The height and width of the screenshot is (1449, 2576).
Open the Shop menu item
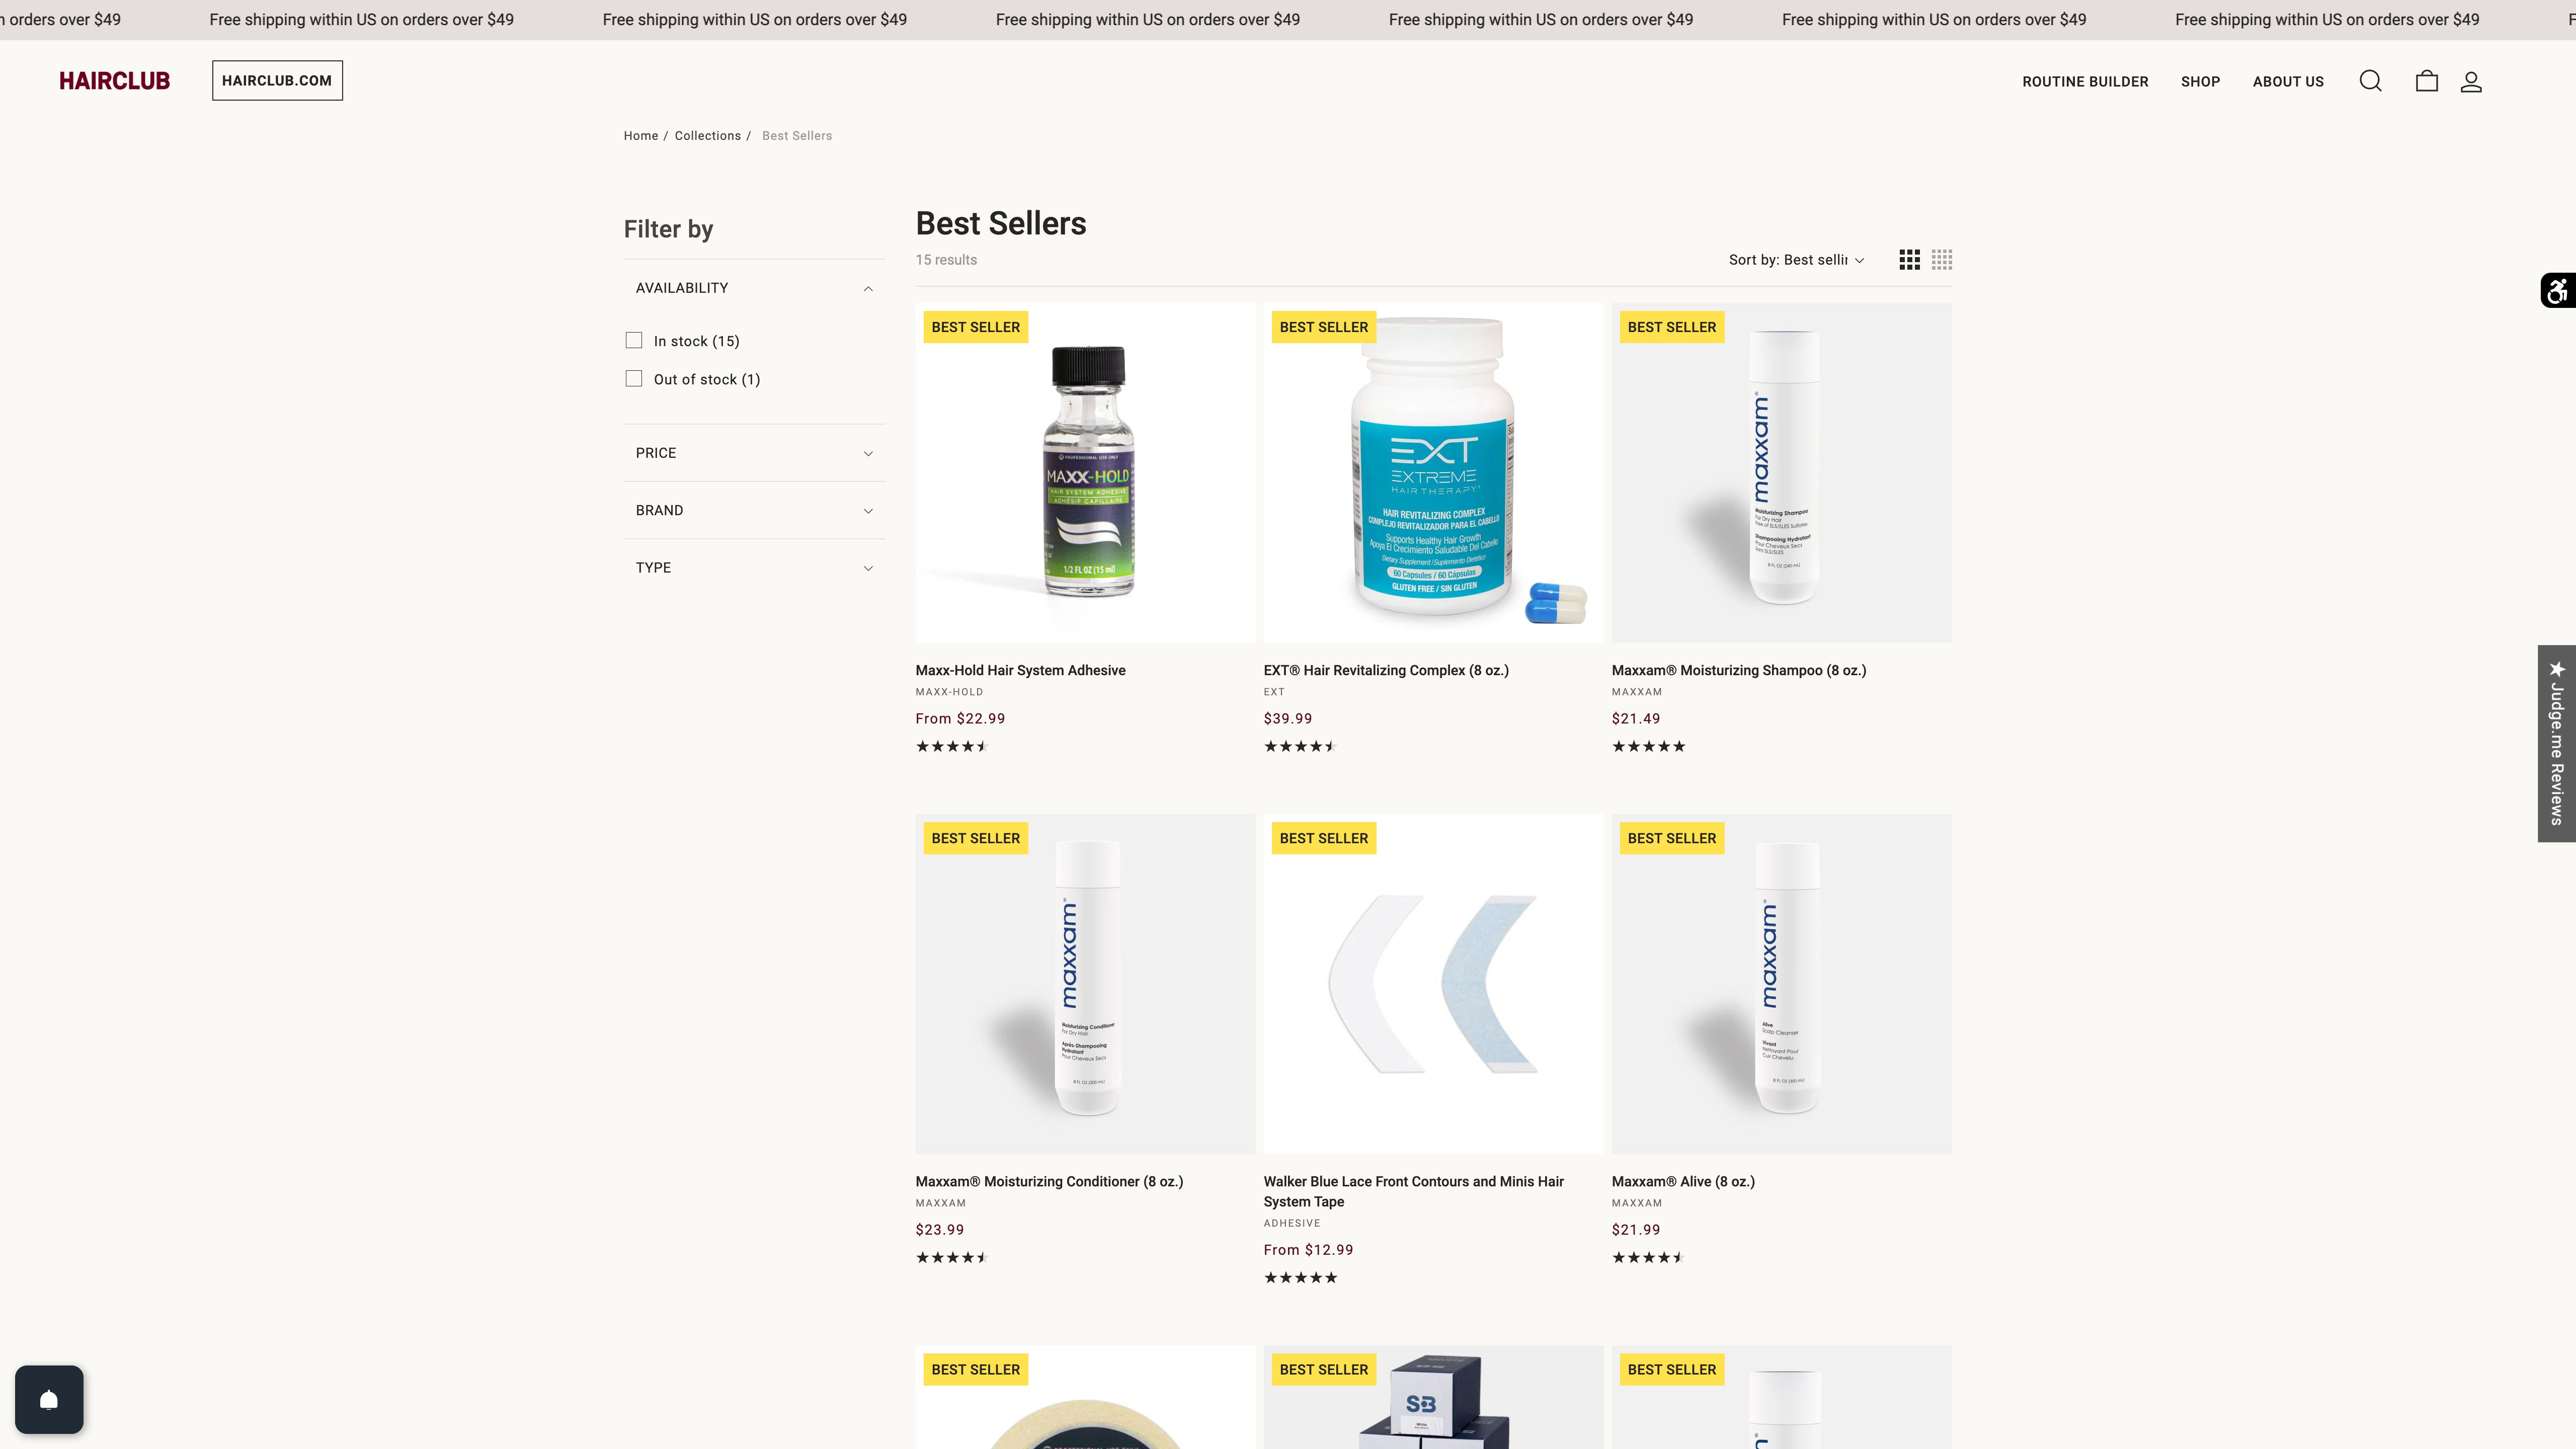2200,82
